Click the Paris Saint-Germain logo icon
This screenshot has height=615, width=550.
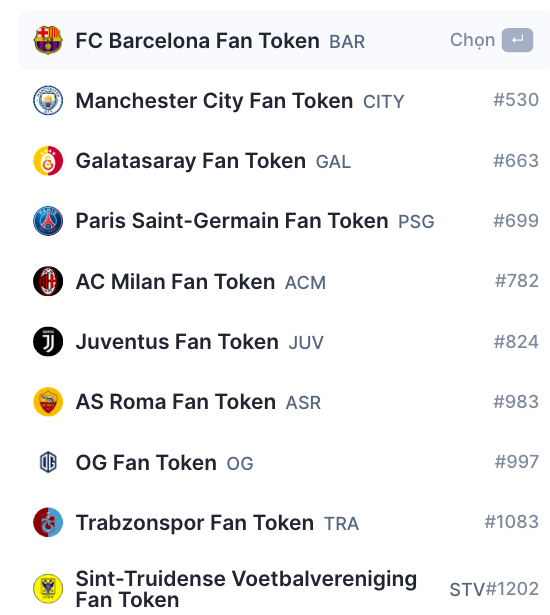coord(48,221)
